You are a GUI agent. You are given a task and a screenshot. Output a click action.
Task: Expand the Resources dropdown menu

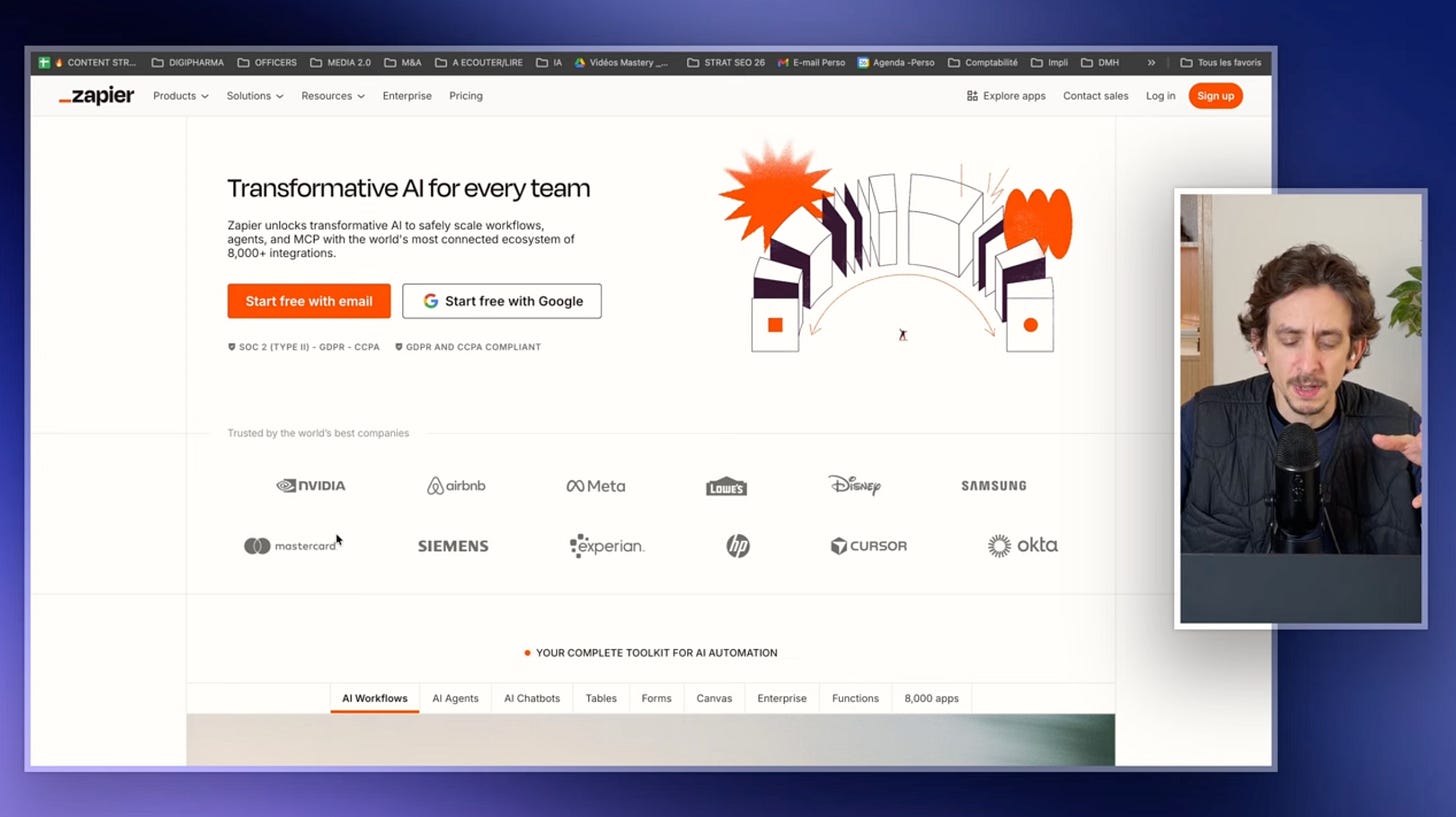333,96
